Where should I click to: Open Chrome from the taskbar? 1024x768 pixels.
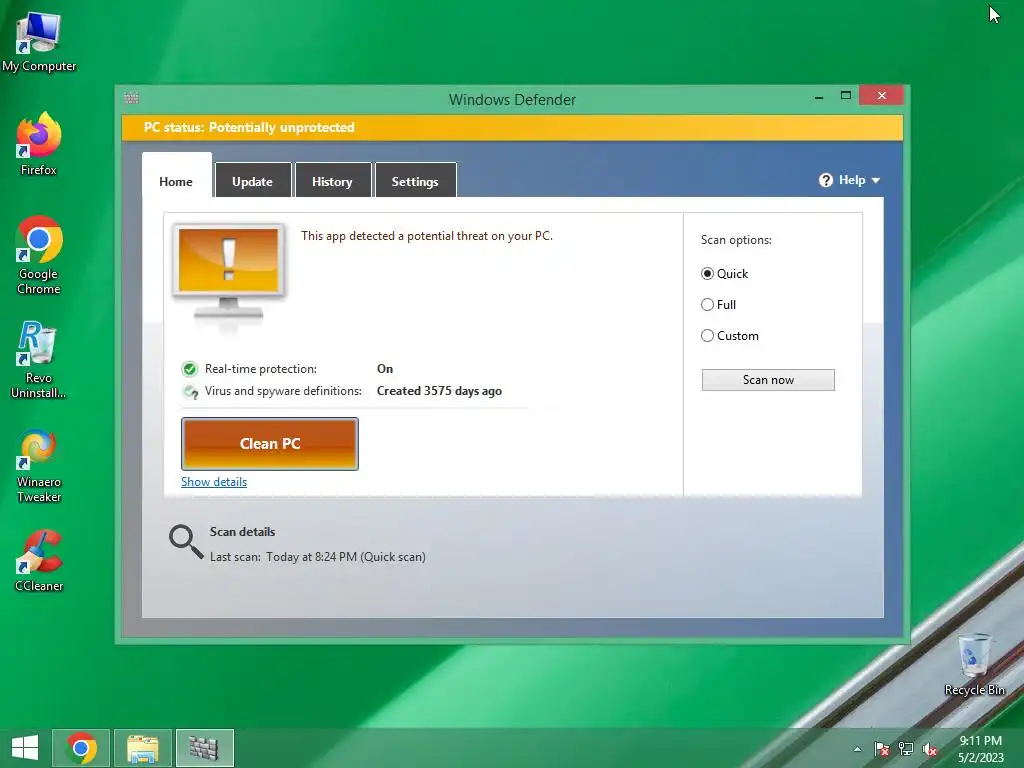(80, 748)
